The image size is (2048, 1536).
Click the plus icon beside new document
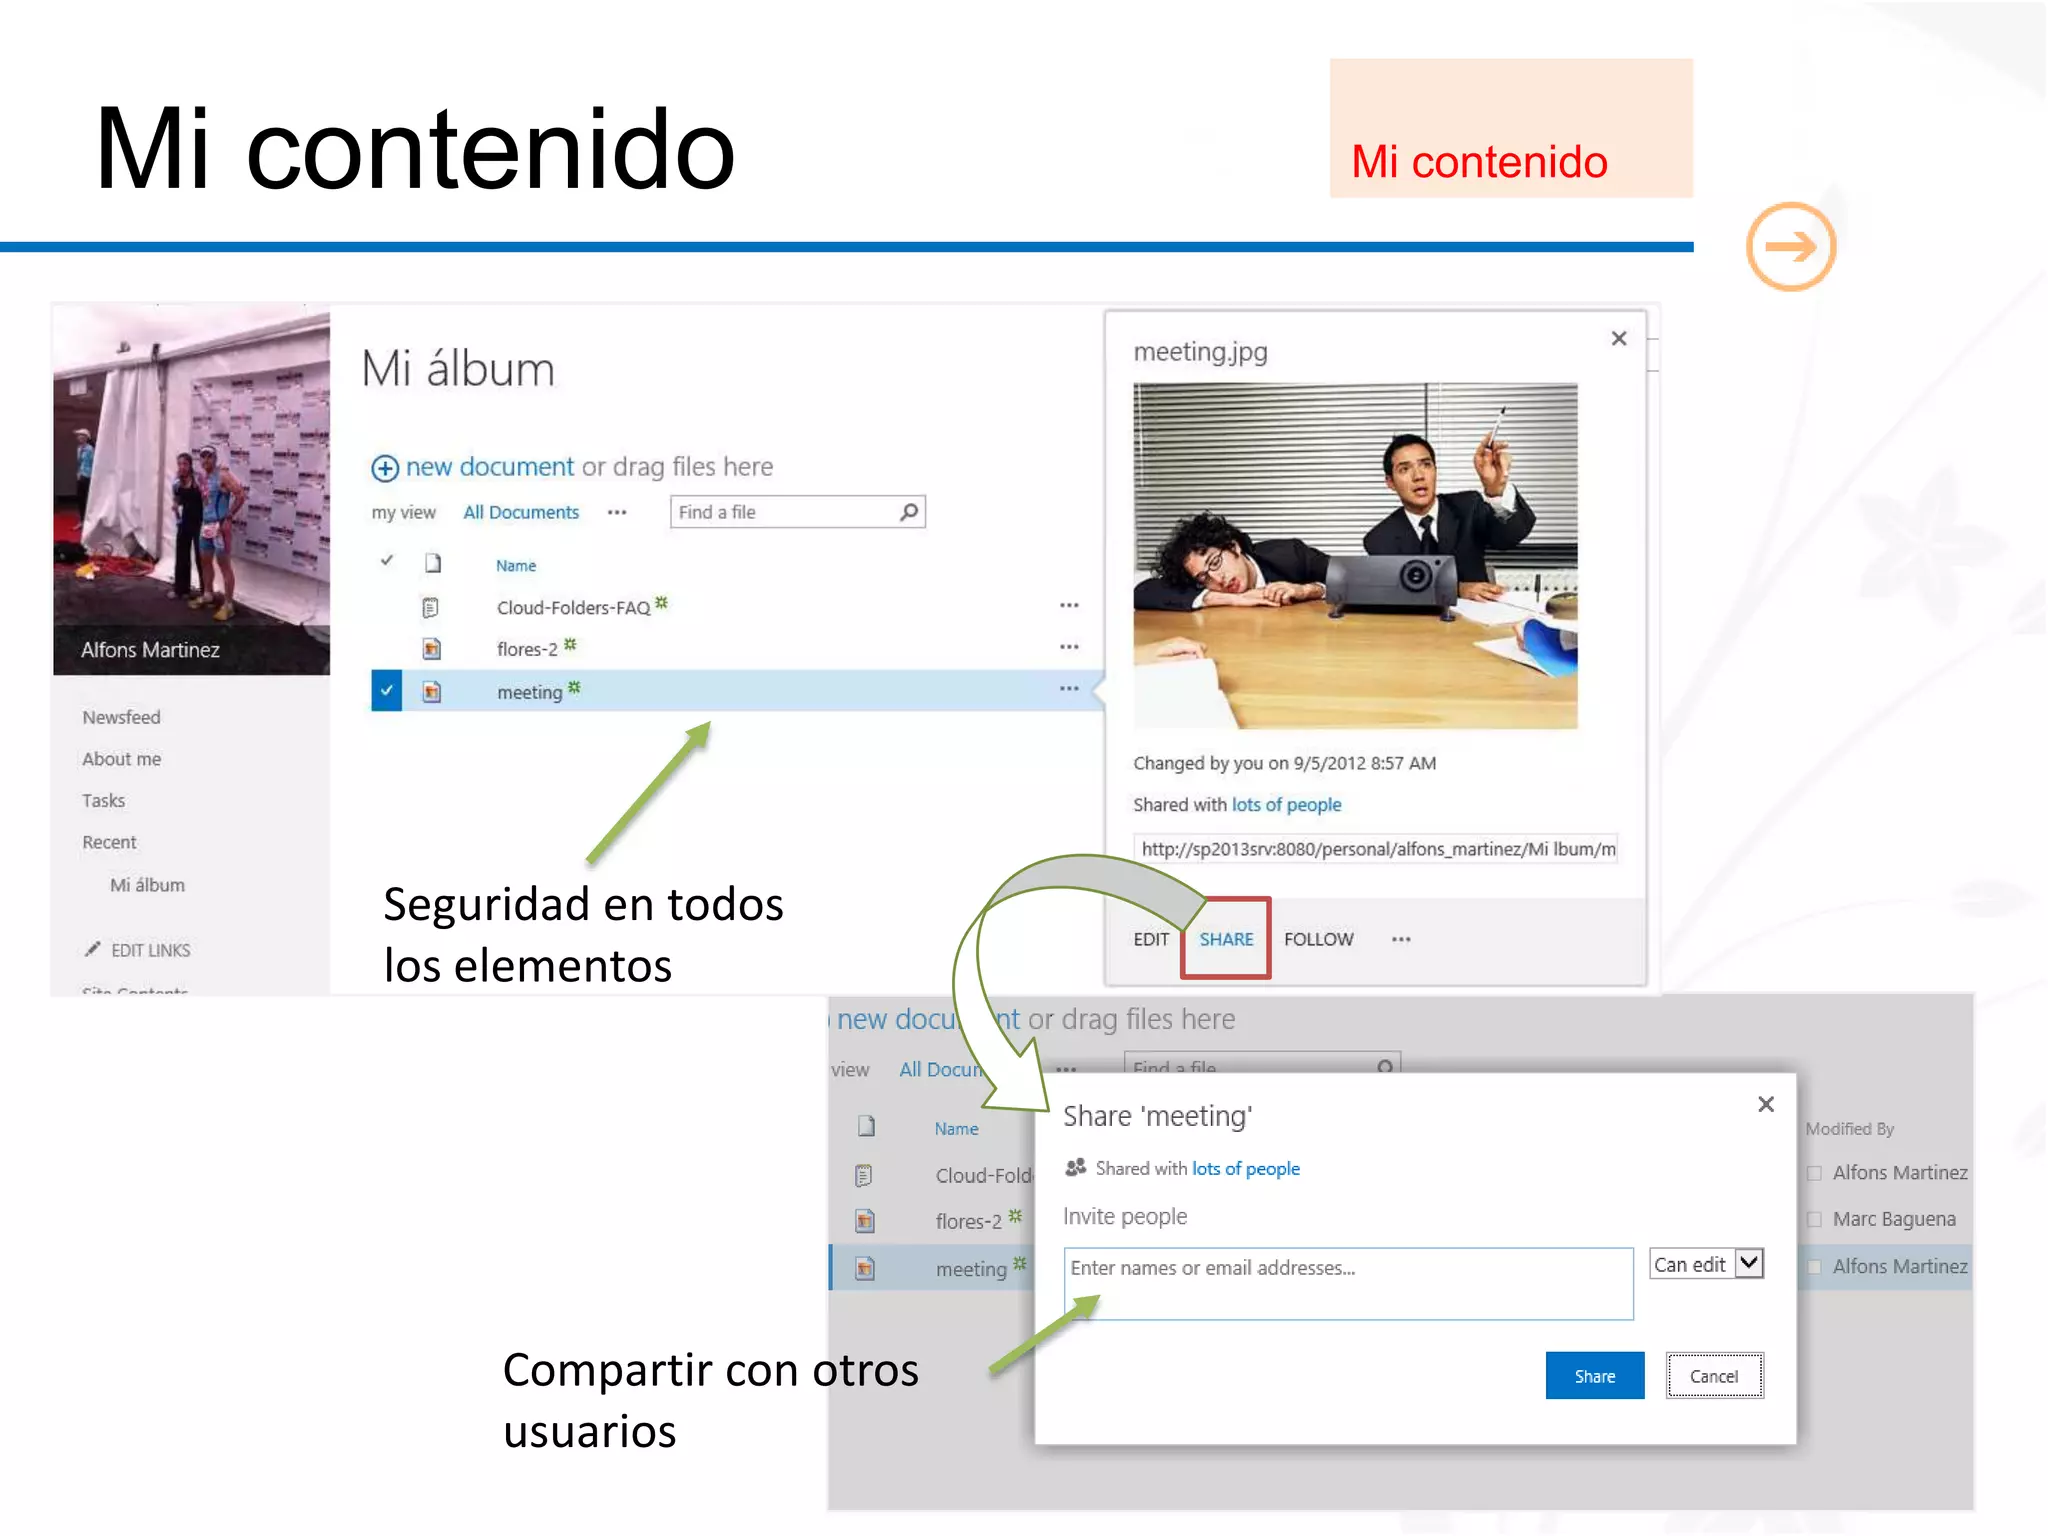point(385,468)
